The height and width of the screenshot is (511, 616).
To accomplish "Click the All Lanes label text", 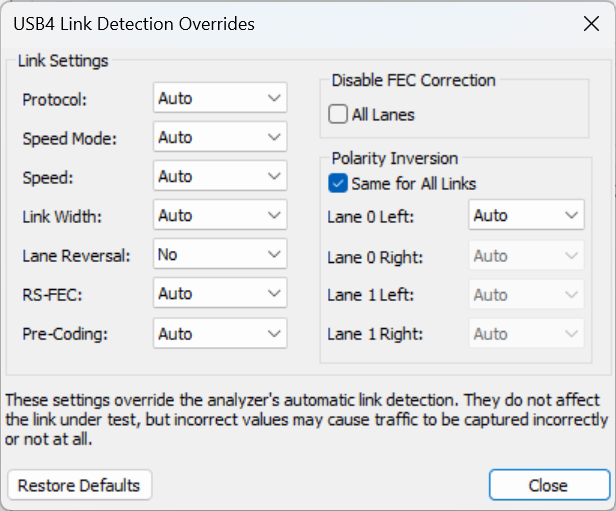I will pos(383,115).
